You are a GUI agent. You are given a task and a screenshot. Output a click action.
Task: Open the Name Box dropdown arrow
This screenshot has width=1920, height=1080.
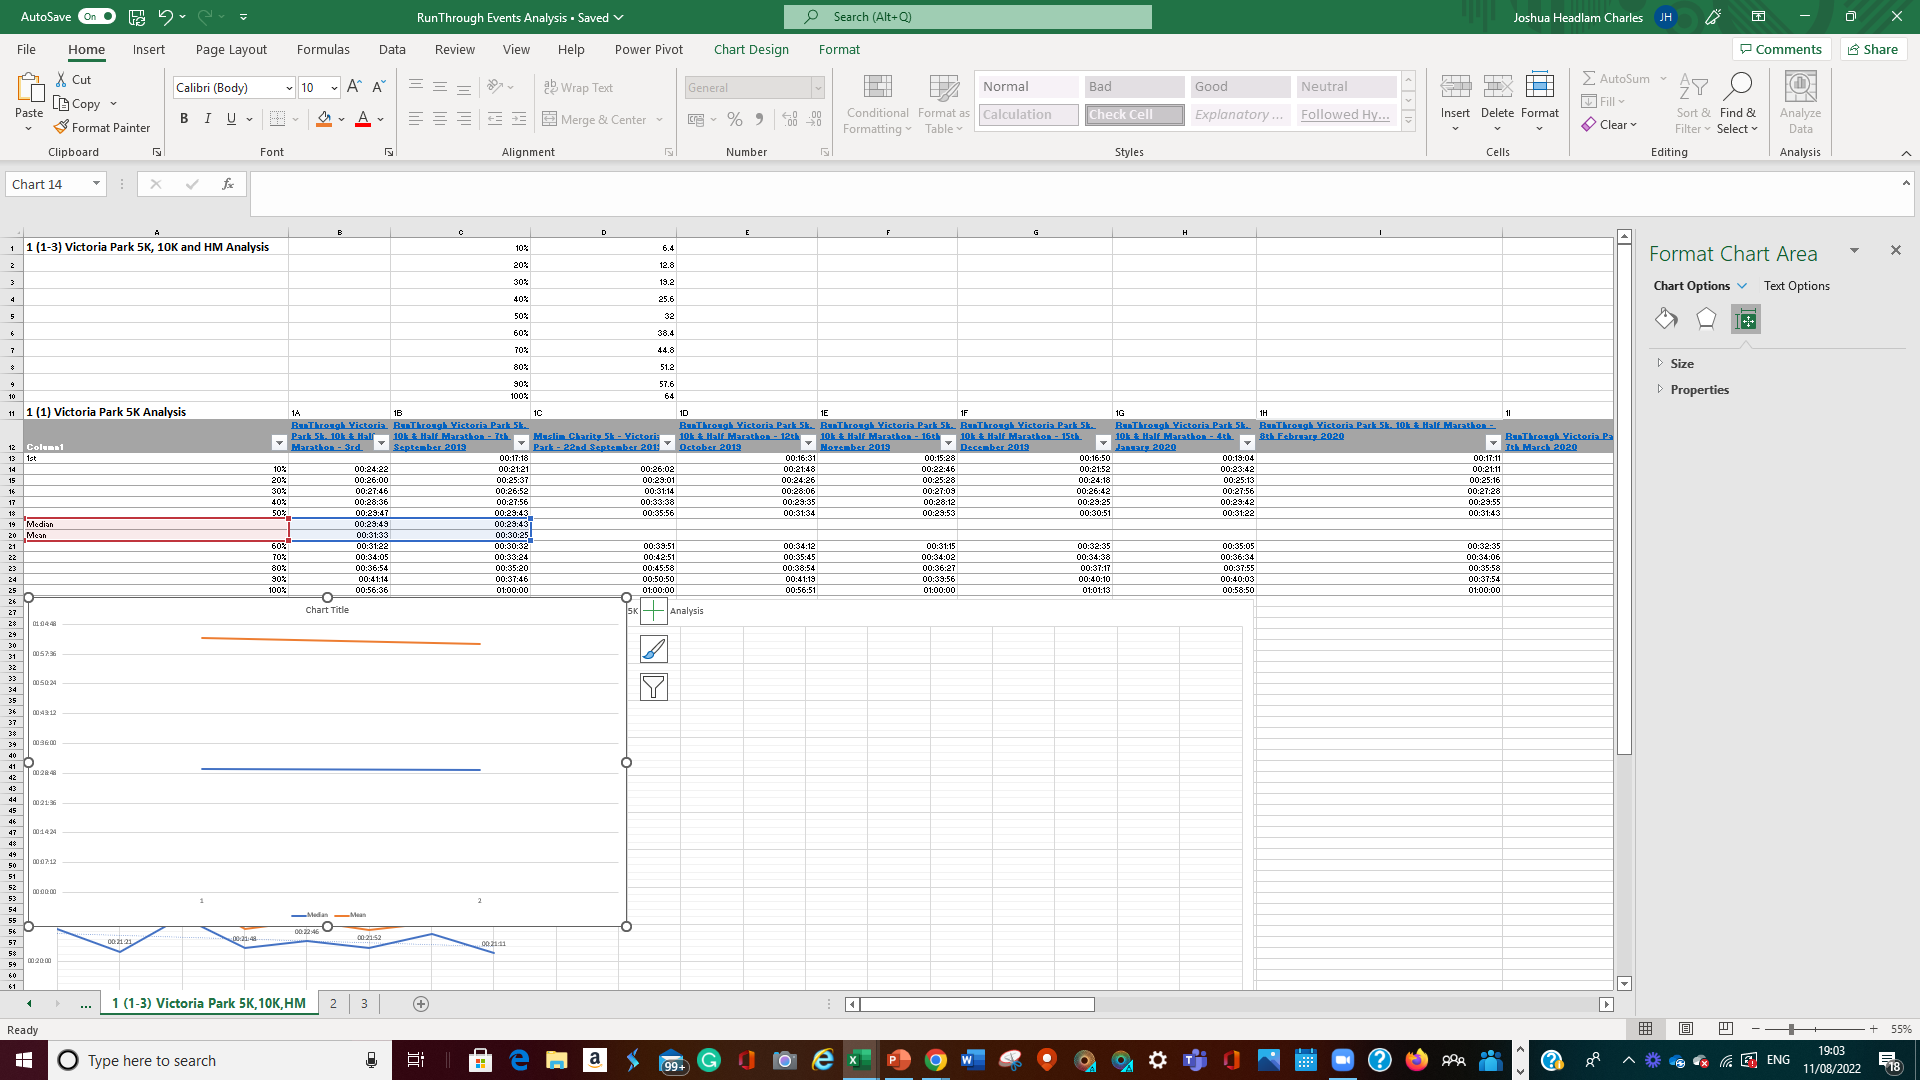[x=96, y=184]
